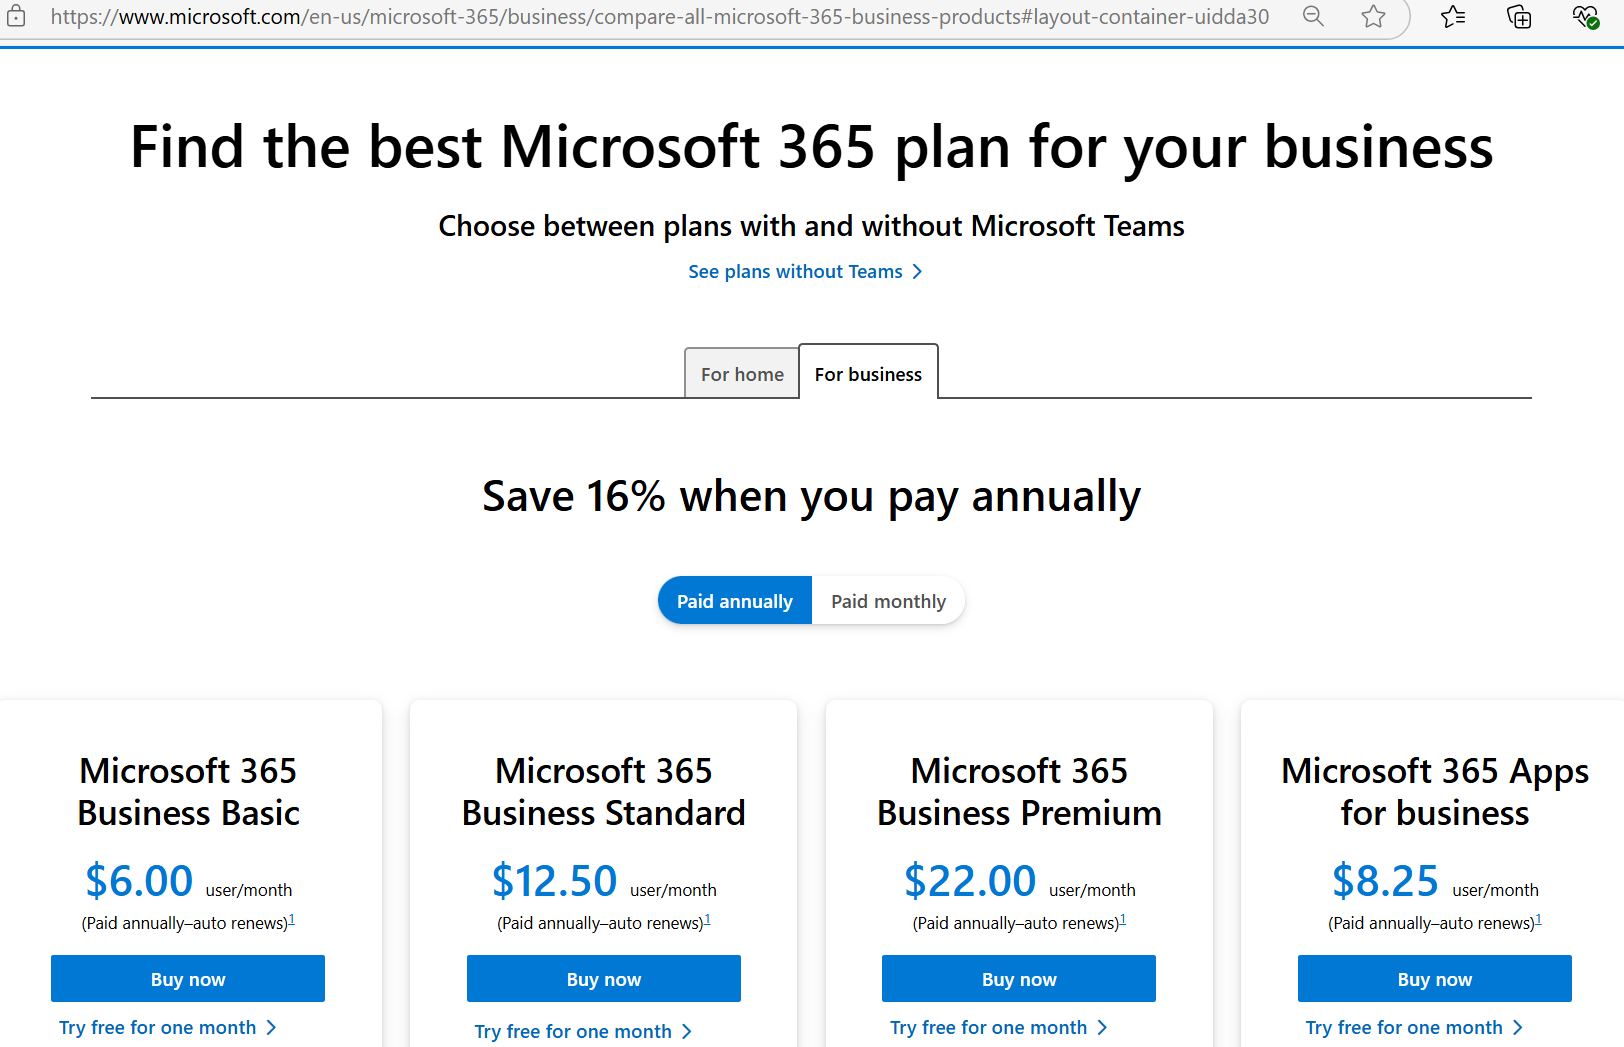Switch billing to Paid monthly
Screen dimensions: 1624x1047
[888, 601]
